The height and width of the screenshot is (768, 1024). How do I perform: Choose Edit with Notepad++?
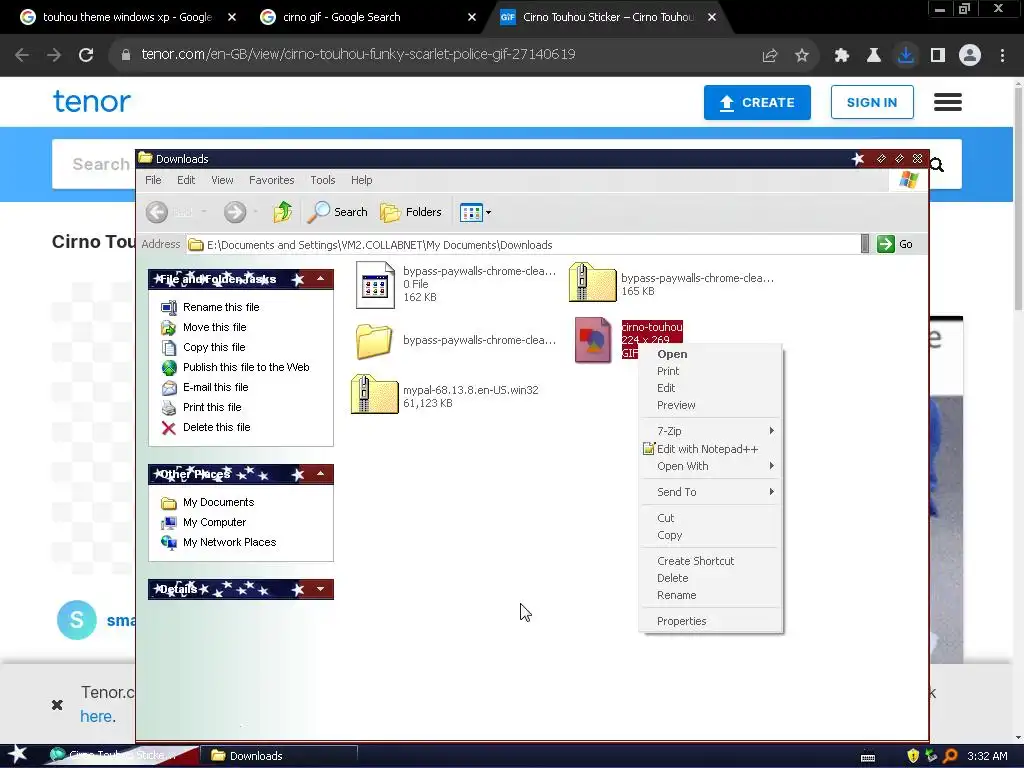tap(711, 449)
